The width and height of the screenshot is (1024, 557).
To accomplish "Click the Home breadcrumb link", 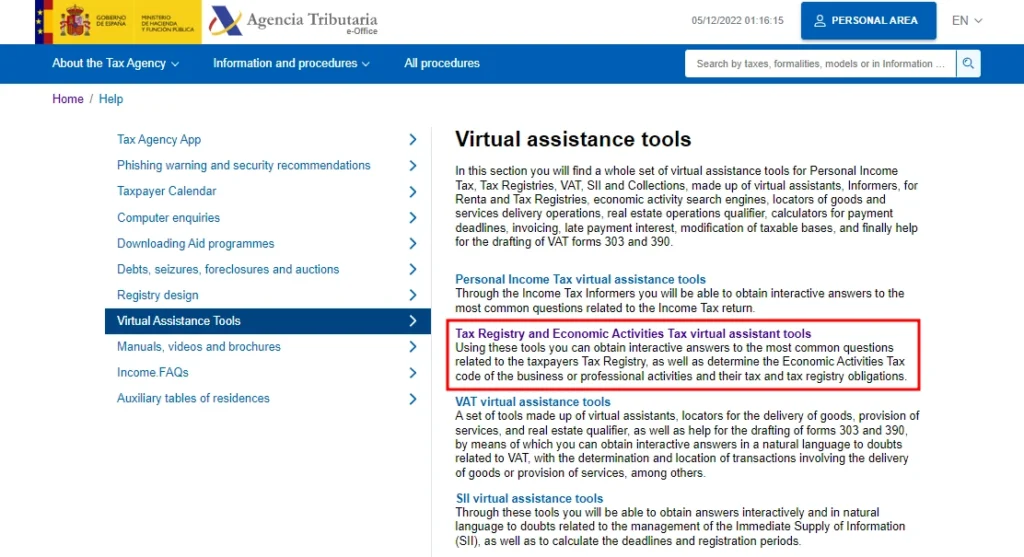I will click(68, 99).
